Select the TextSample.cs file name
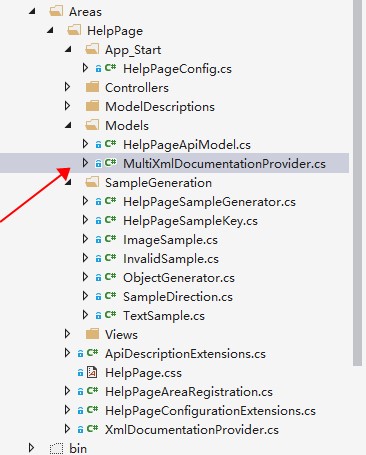Screen dimensions: 366x455 164,316
